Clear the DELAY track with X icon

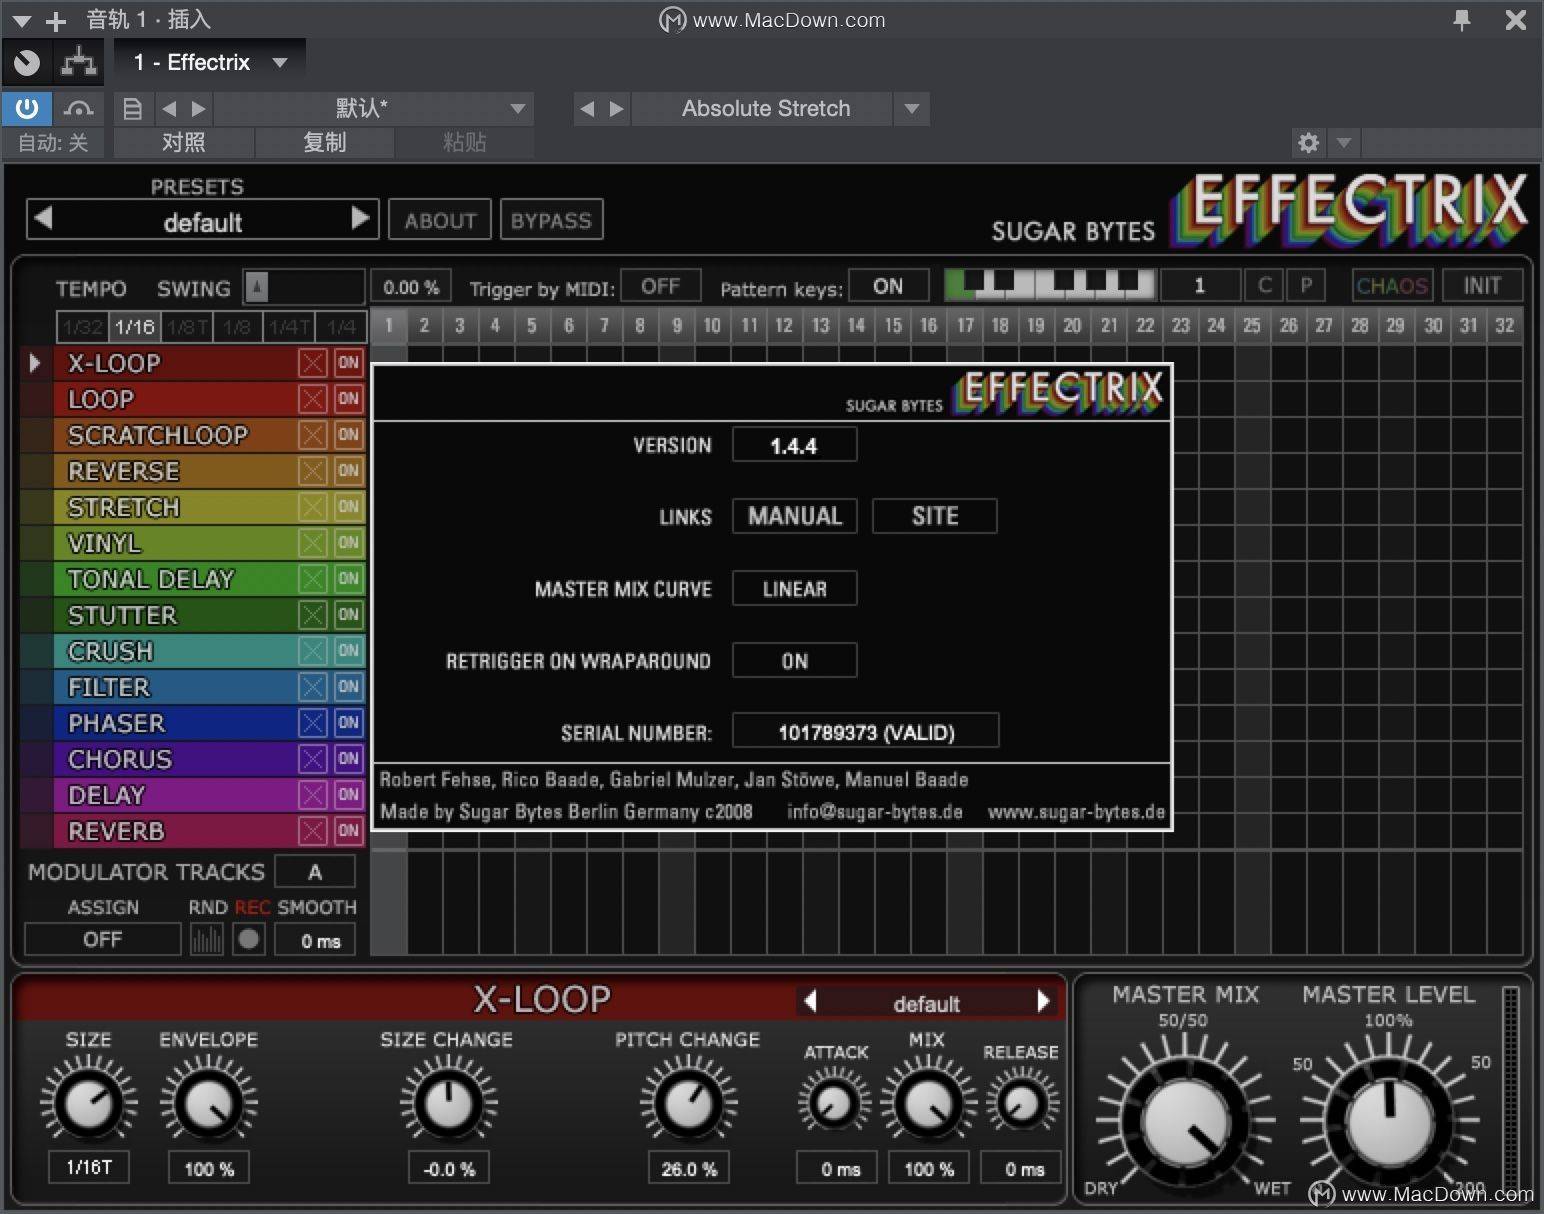313,795
